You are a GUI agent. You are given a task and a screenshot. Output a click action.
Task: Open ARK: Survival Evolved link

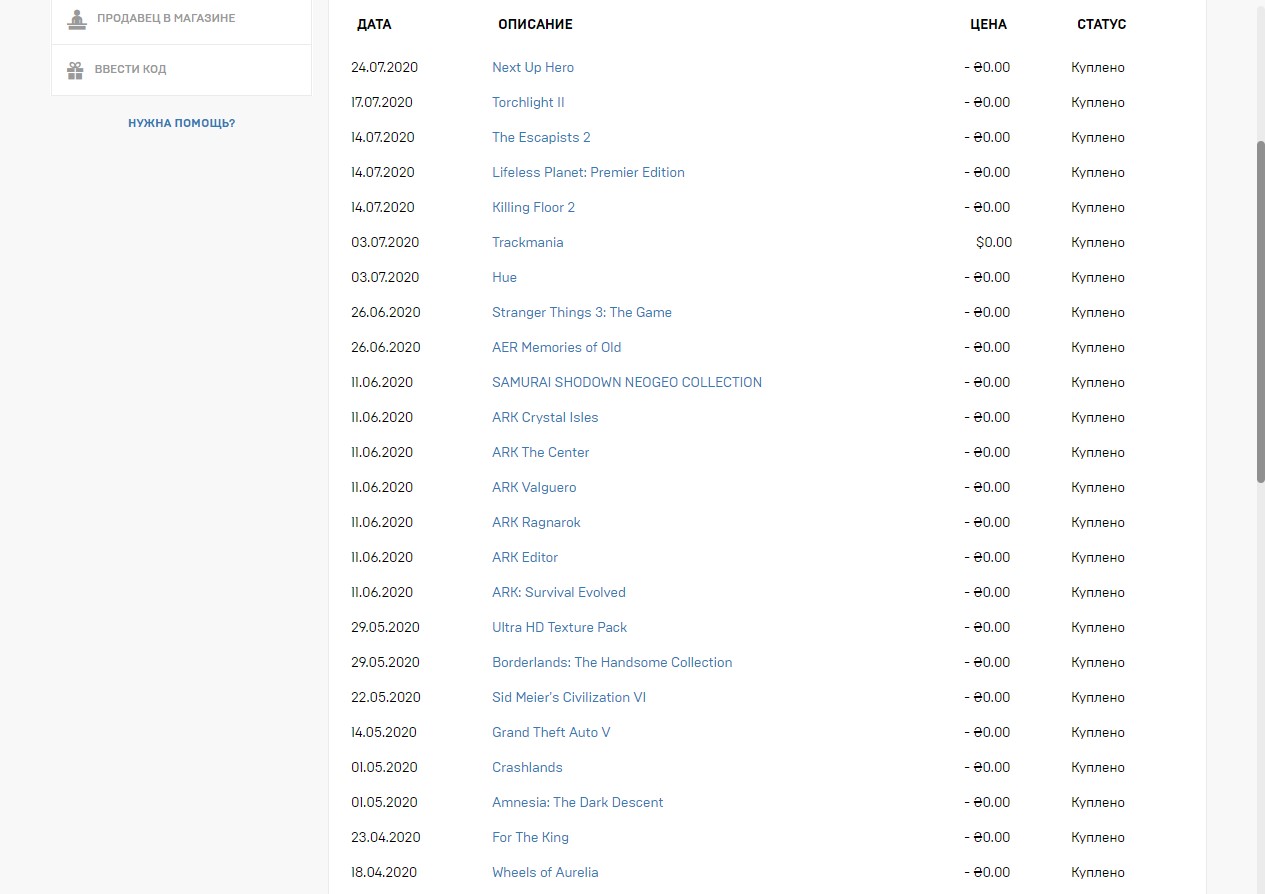pyautogui.click(x=559, y=592)
